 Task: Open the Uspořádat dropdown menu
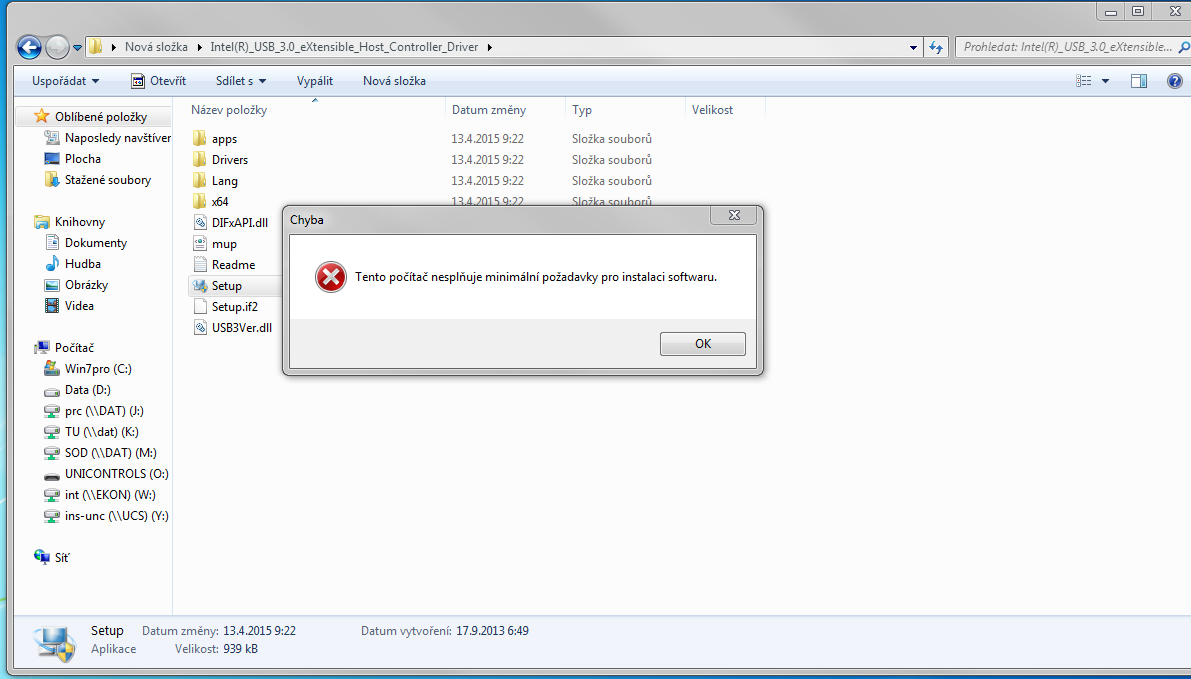coord(65,81)
